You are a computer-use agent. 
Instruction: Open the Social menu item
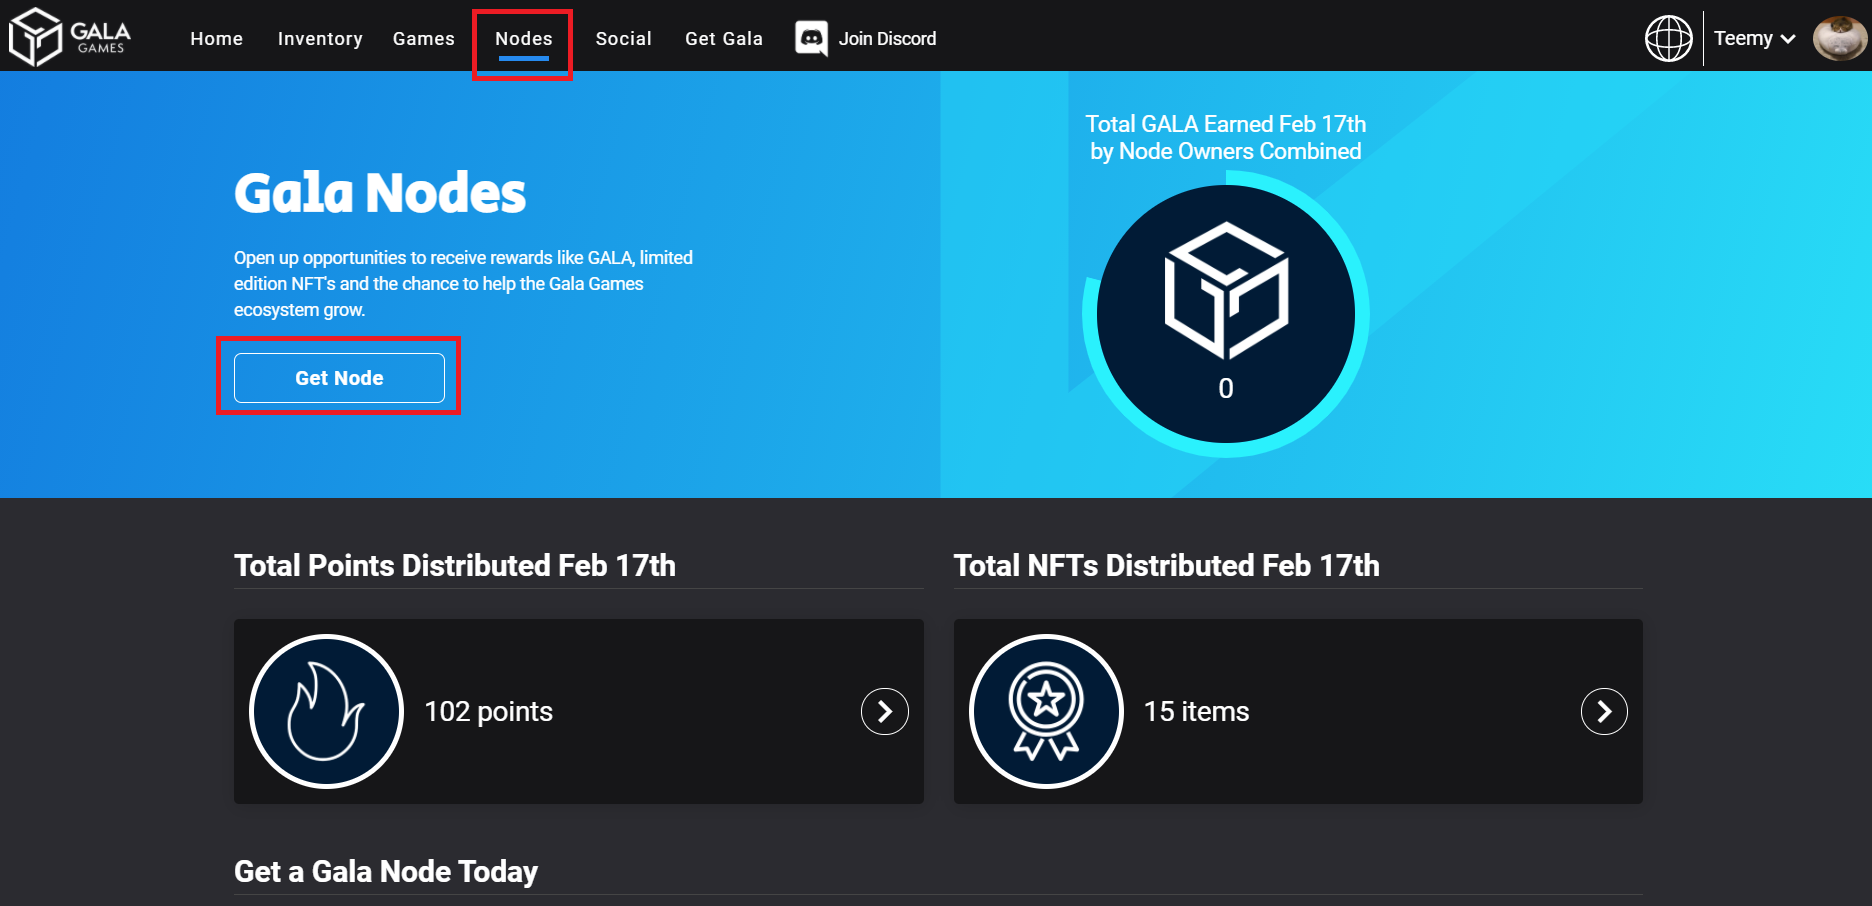point(624,38)
